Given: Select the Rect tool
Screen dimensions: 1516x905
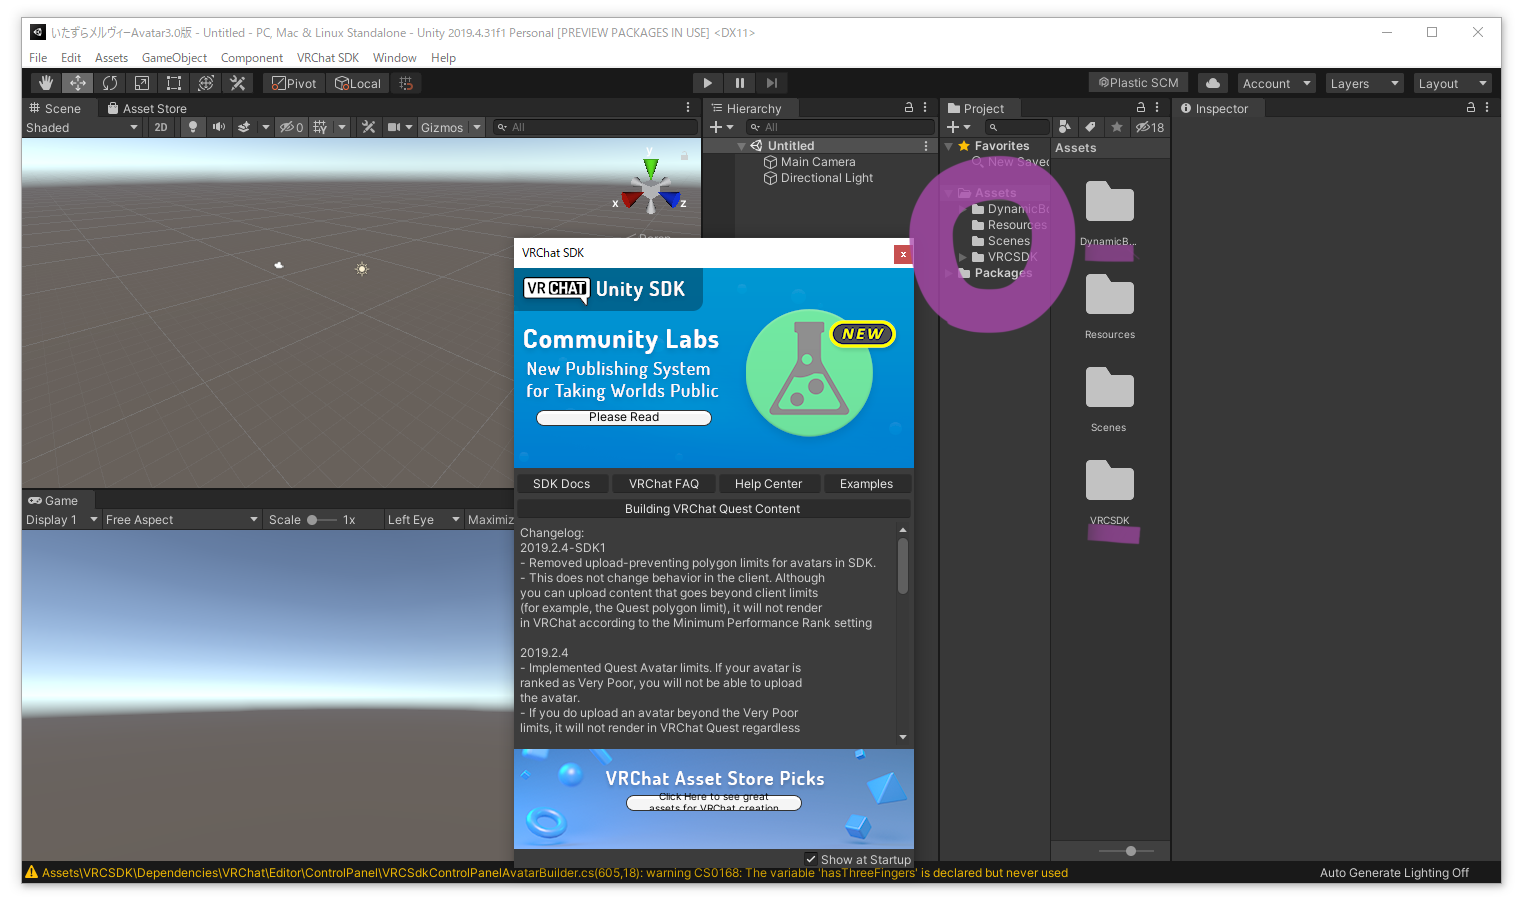Looking at the screenshot, I should coord(174,83).
